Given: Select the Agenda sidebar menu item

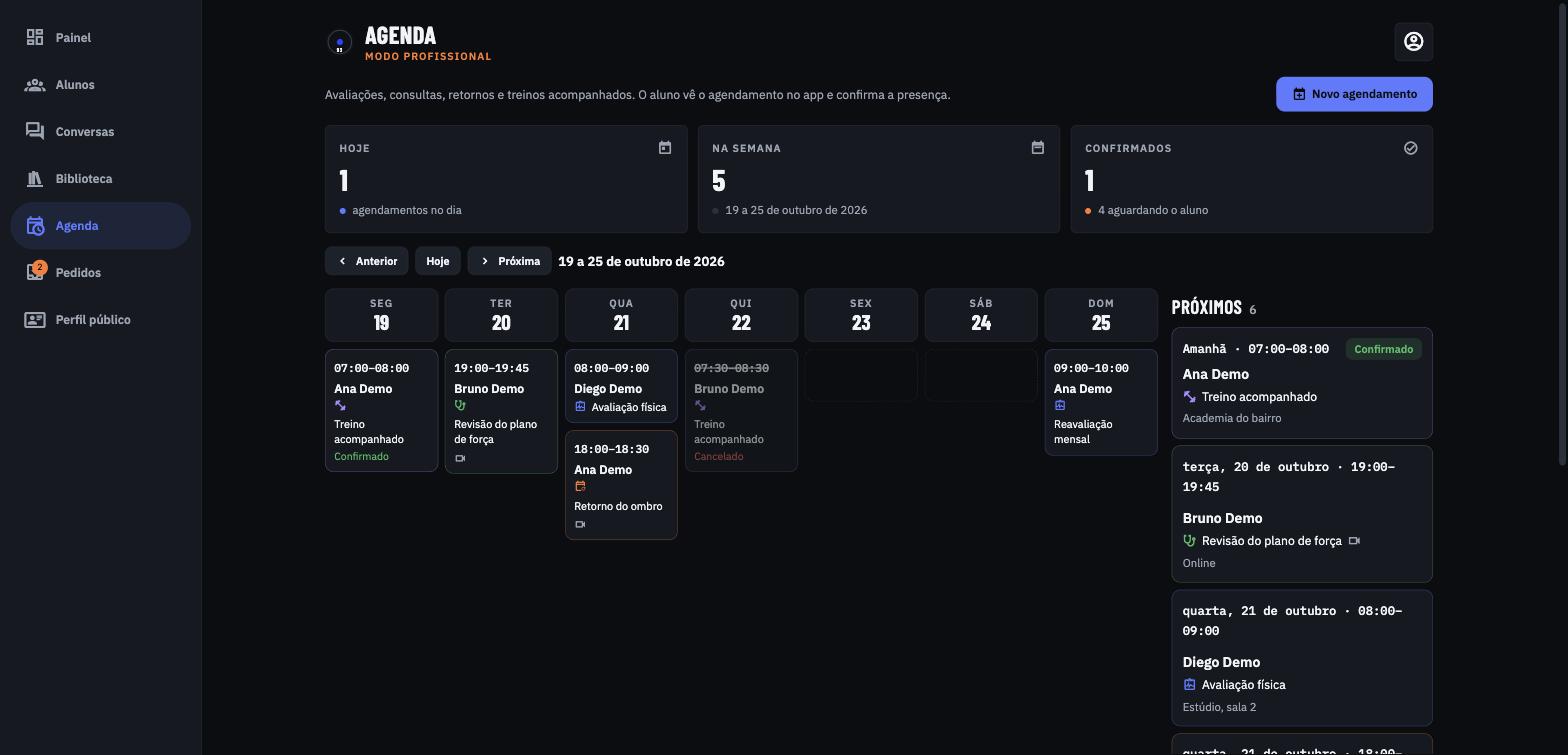Looking at the screenshot, I should coord(101,226).
